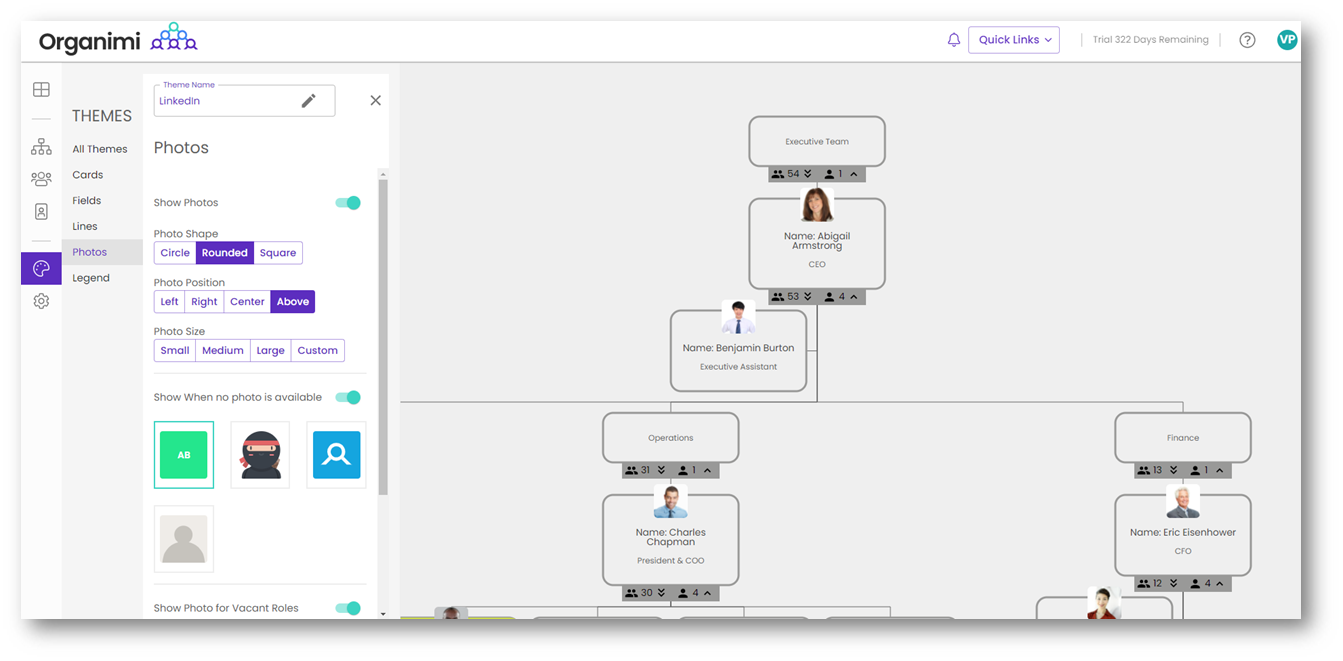Collapse the Executive Team node chevron
The height and width of the screenshot is (661, 1343).
tap(851, 174)
